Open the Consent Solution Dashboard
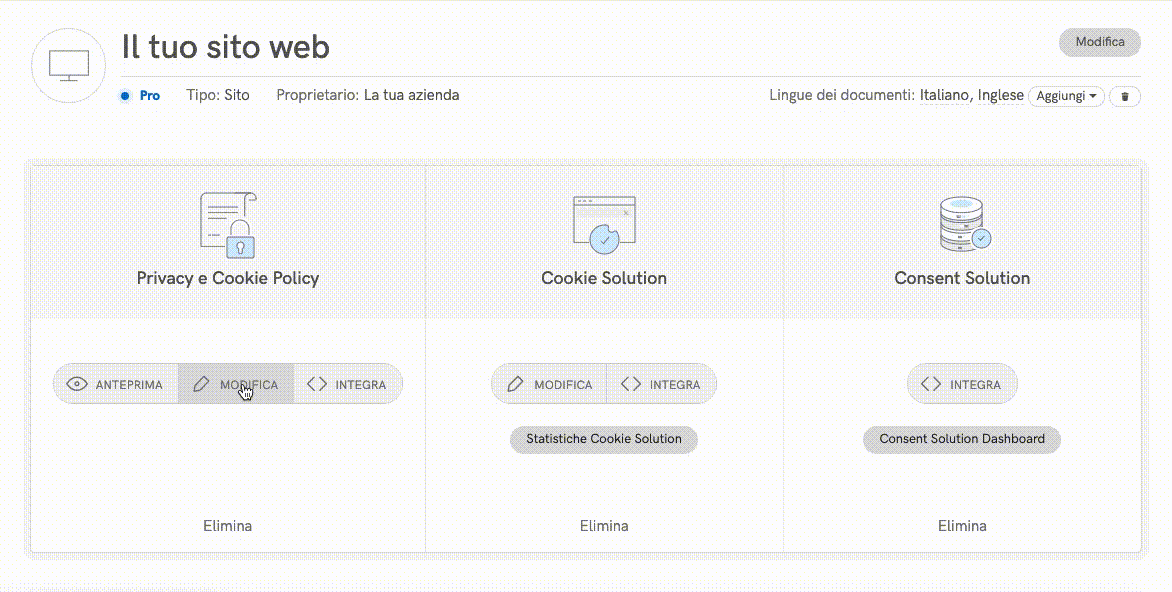The image size is (1172, 592). [961, 439]
